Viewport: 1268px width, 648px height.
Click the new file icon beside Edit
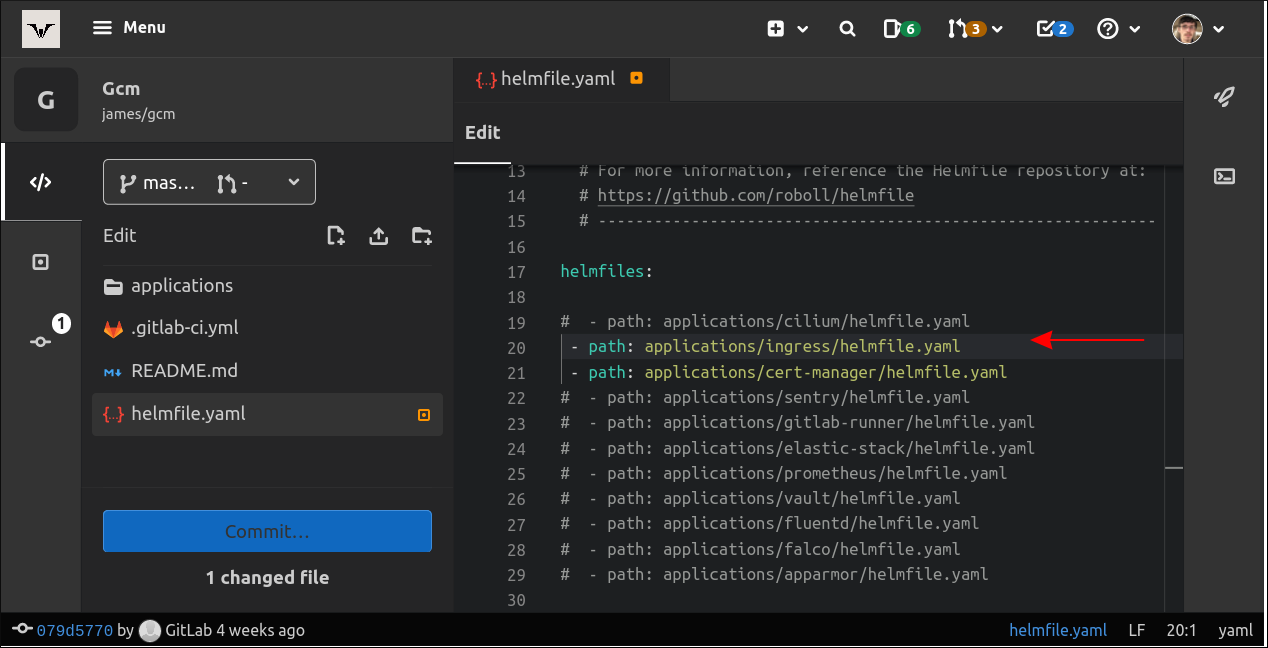[336, 236]
